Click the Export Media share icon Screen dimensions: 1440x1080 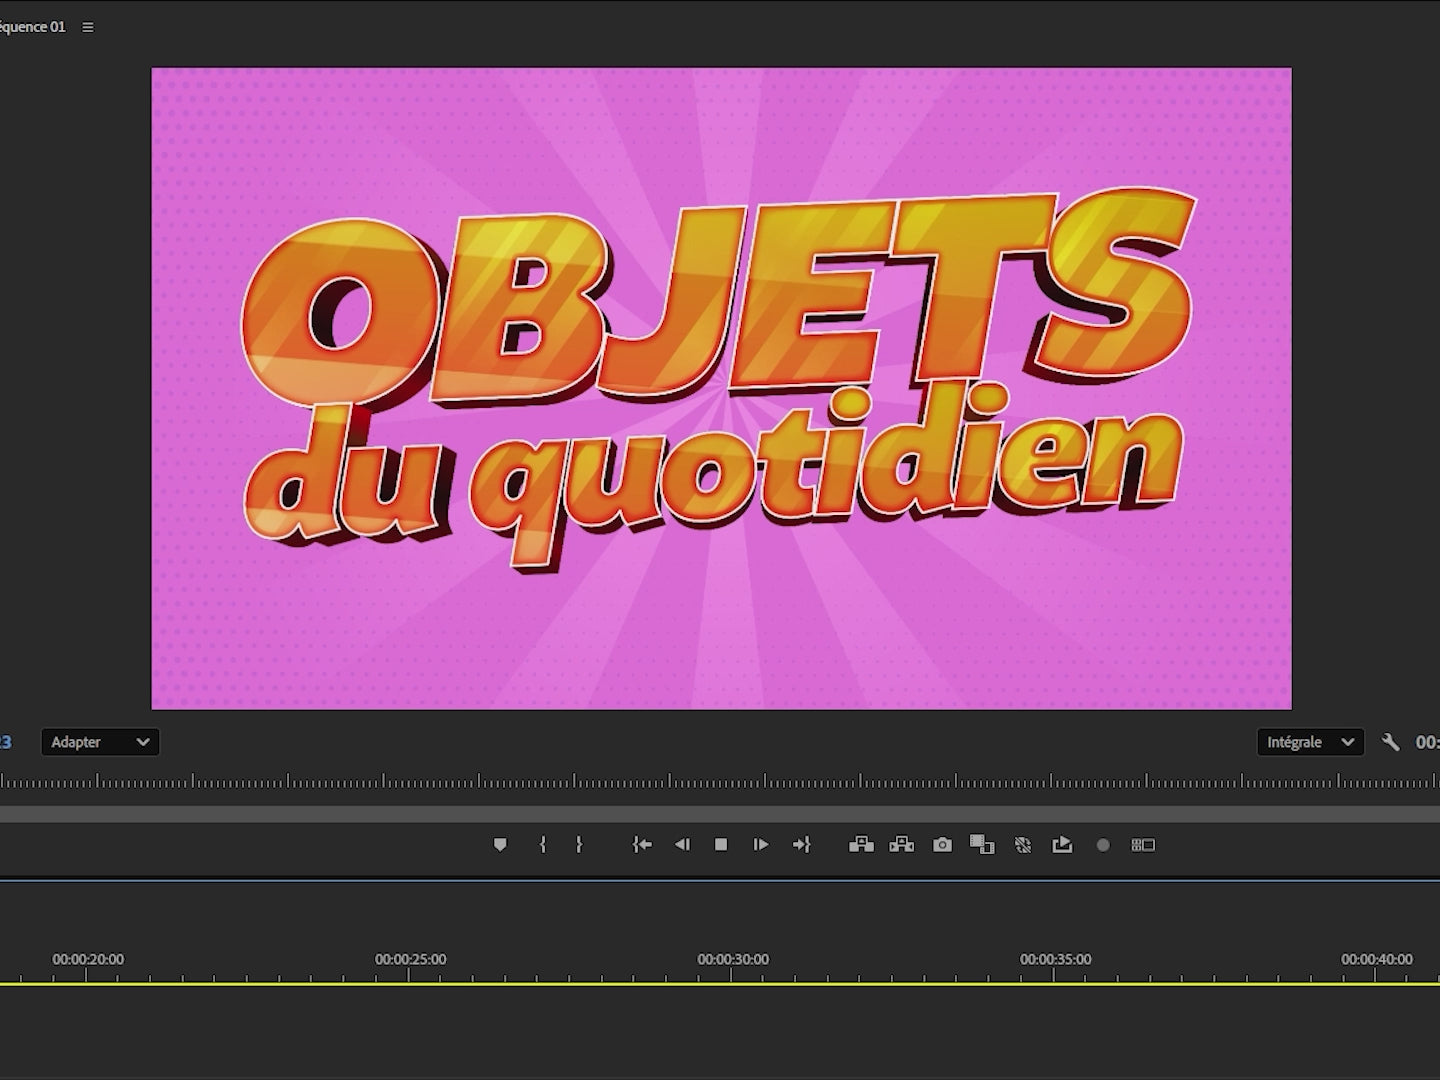[1061, 845]
